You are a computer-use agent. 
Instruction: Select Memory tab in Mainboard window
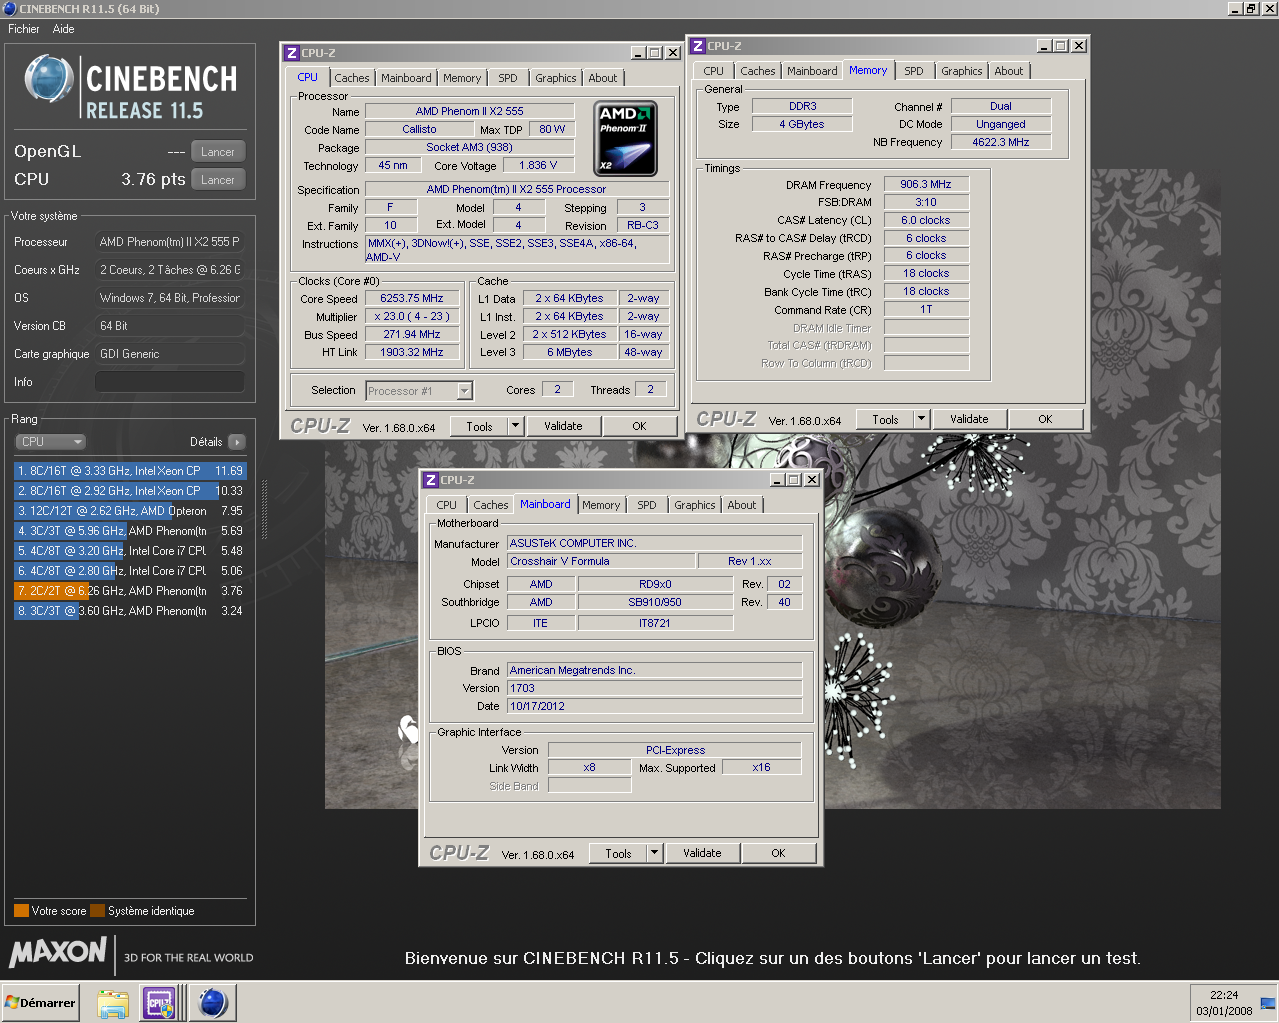tap(601, 505)
